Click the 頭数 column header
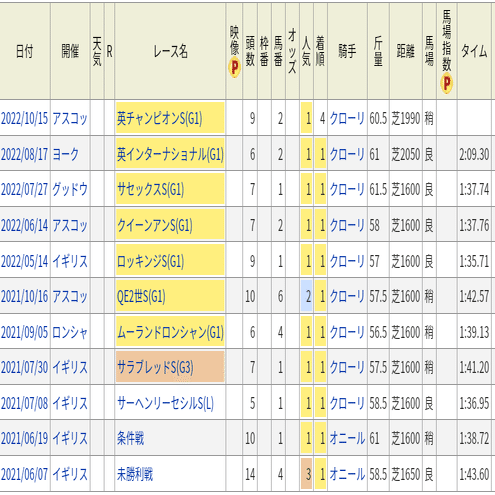 pyautogui.click(x=250, y=52)
